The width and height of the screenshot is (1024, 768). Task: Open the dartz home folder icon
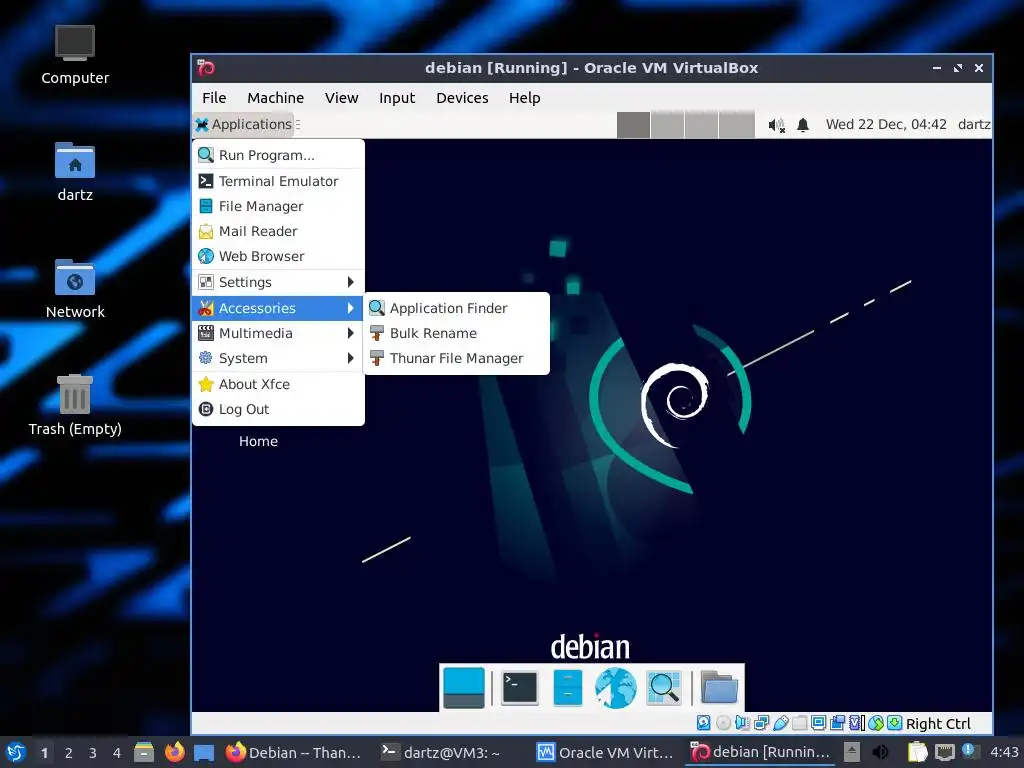(75, 172)
